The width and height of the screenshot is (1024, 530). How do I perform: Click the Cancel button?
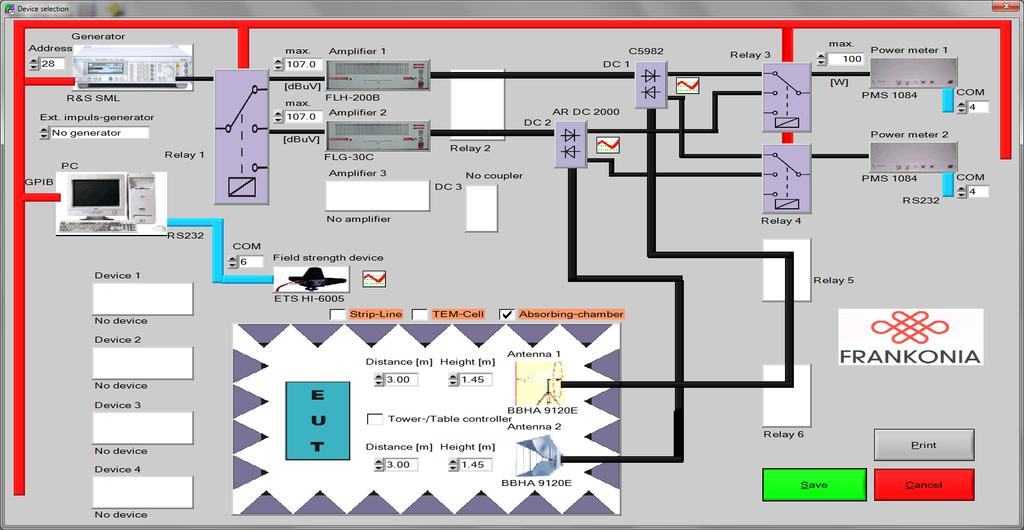pyautogui.click(x=924, y=485)
